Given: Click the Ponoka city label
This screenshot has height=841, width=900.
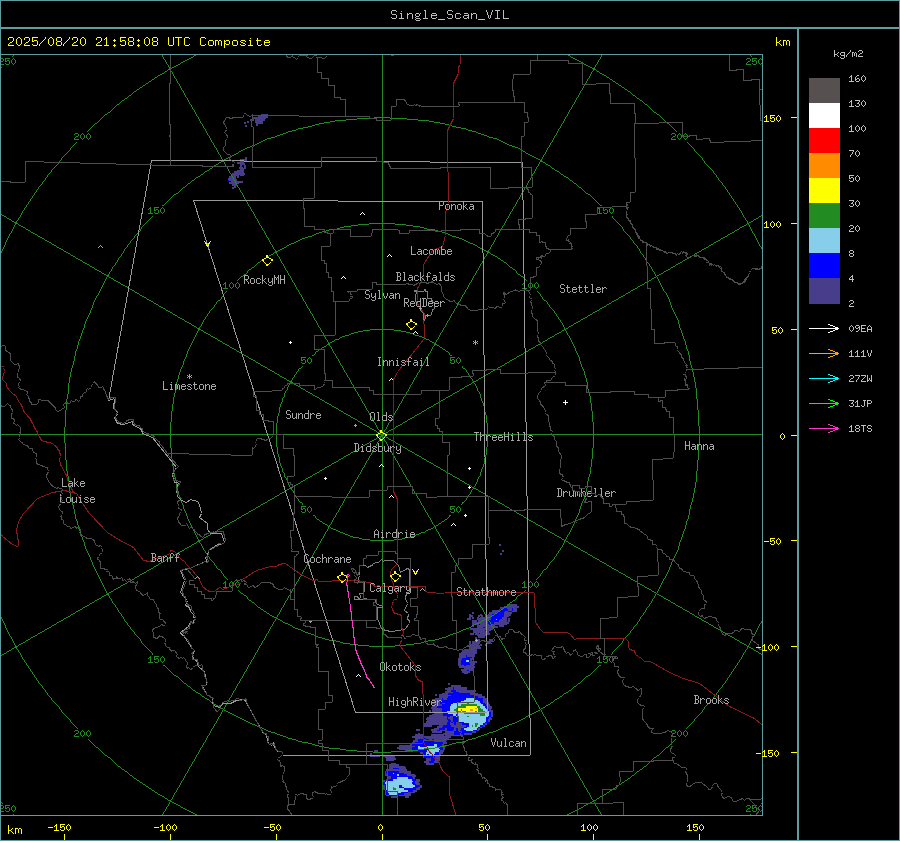Looking at the screenshot, I should [456, 206].
